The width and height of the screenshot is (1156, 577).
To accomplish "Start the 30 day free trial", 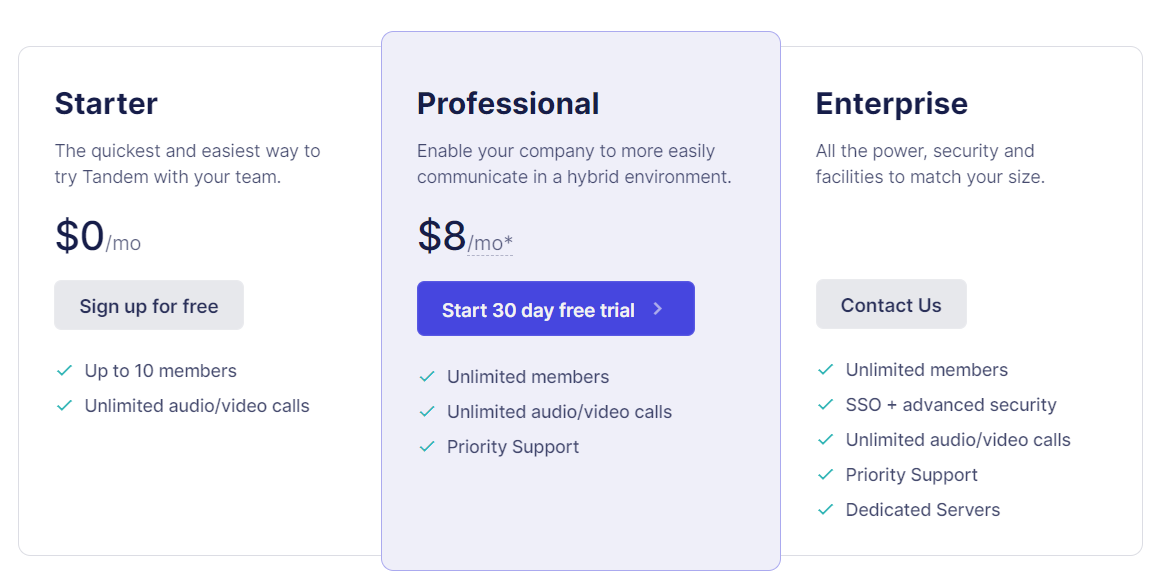I will (x=538, y=310).
